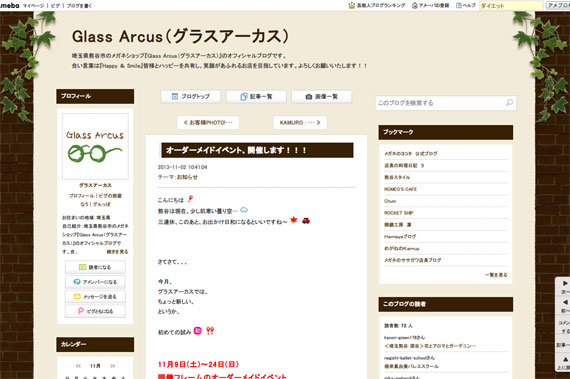The width and height of the screenshot is (570, 379).
Task: Open the めがねのKamuy bookmark
Action: click(402, 249)
